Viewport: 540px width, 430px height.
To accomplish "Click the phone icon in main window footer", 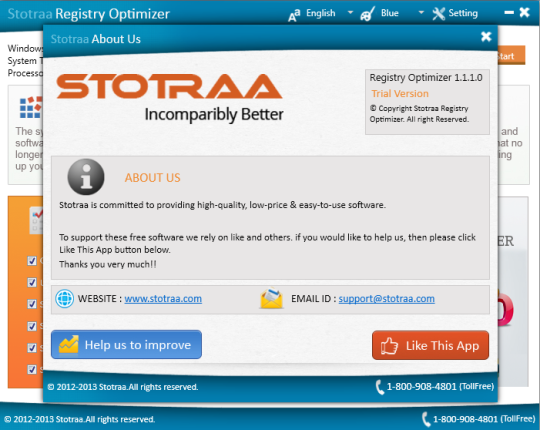I will (x=426, y=419).
